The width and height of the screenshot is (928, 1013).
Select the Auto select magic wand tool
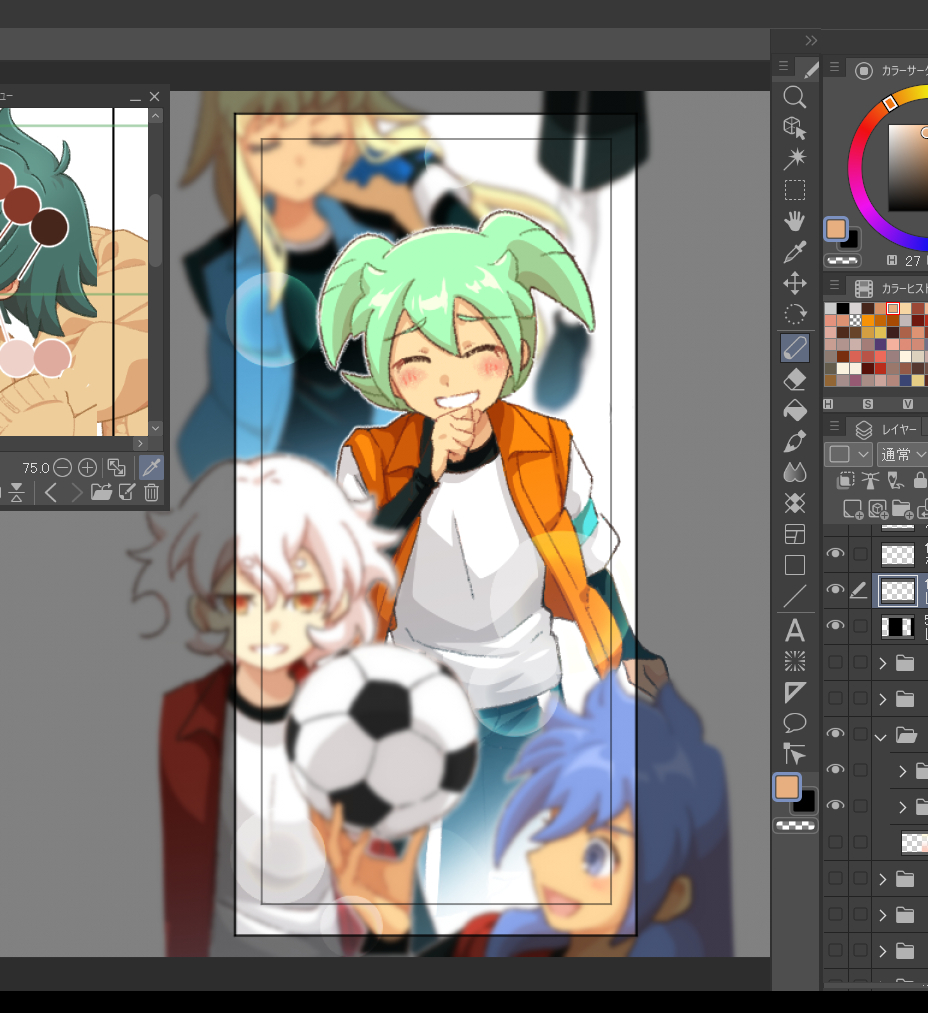tap(794, 158)
